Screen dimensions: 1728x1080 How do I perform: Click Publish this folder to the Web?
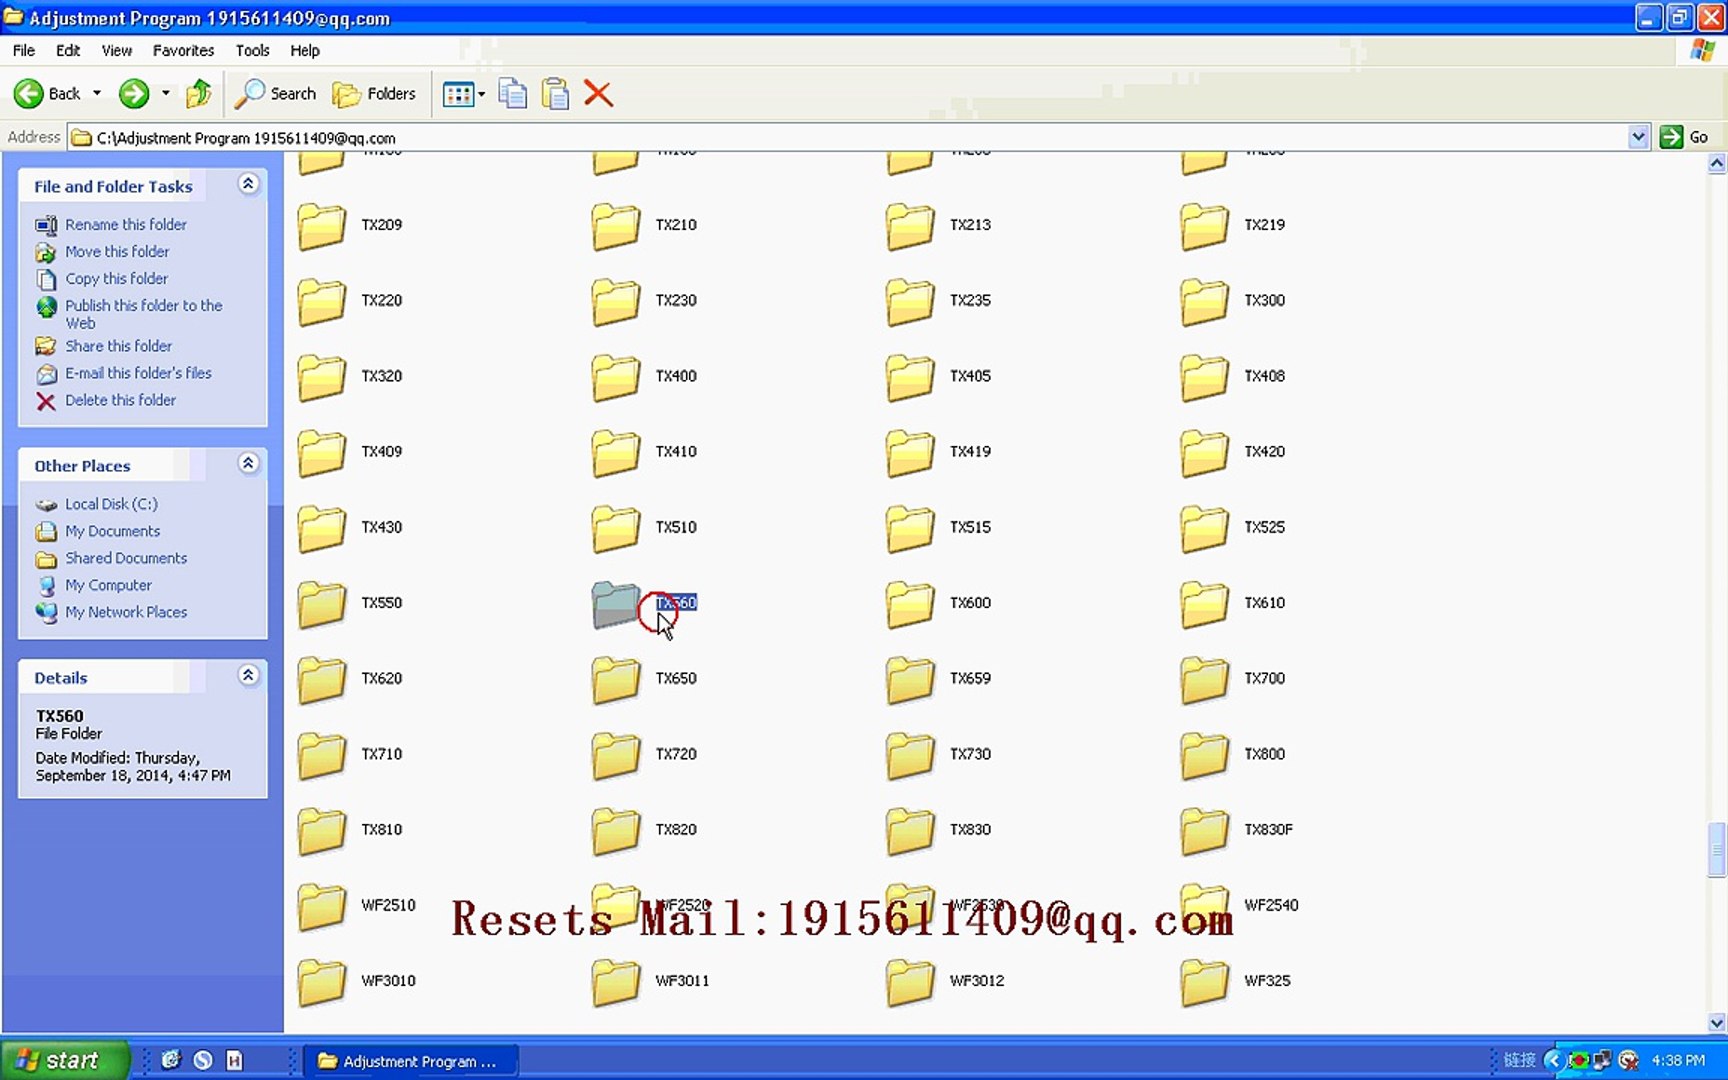coord(143,314)
